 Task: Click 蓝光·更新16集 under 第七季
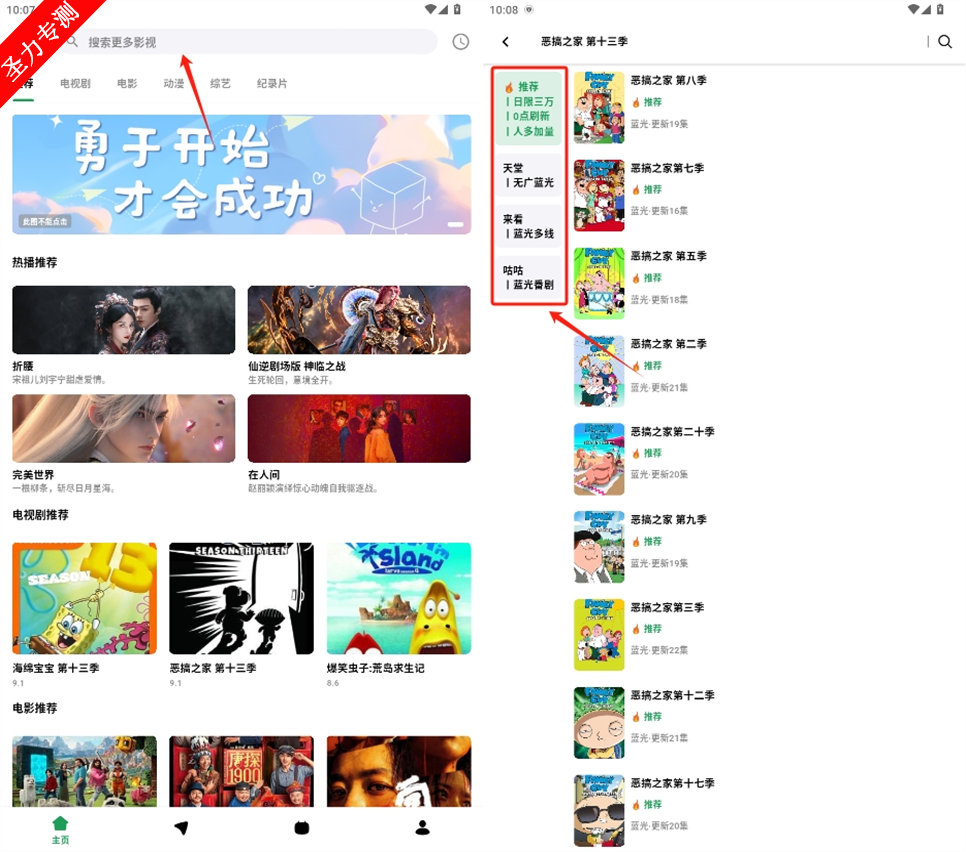pos(659,211)
